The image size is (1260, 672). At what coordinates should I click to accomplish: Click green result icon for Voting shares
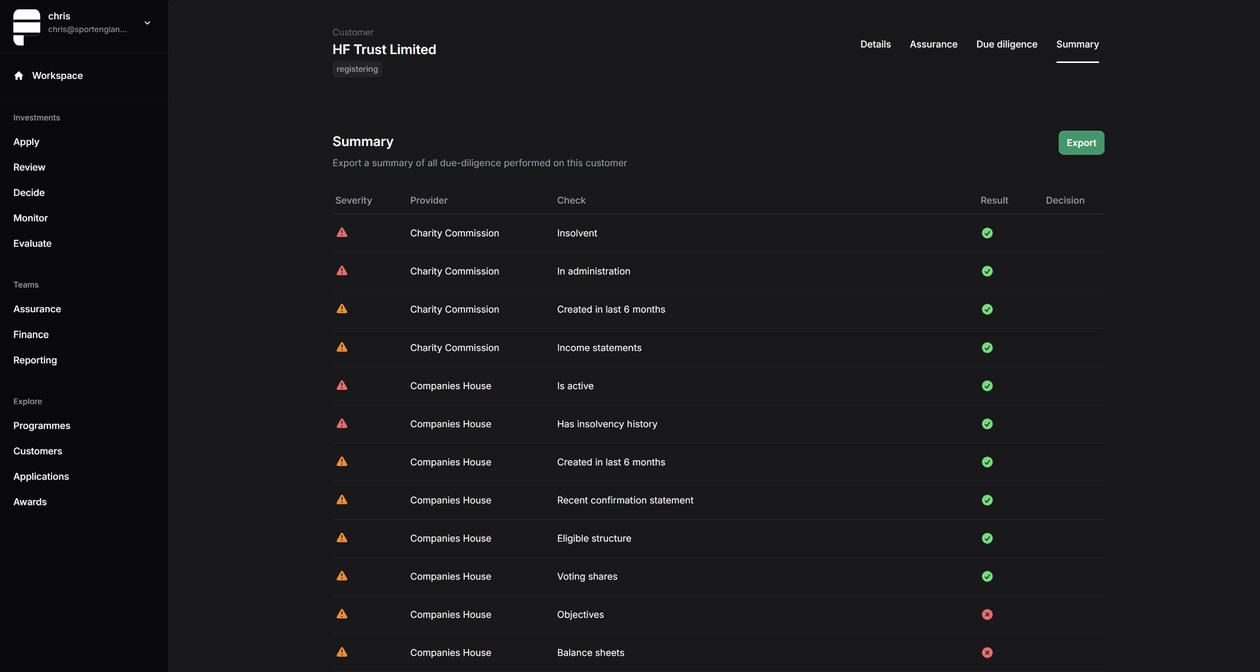[x=987, y=577]
